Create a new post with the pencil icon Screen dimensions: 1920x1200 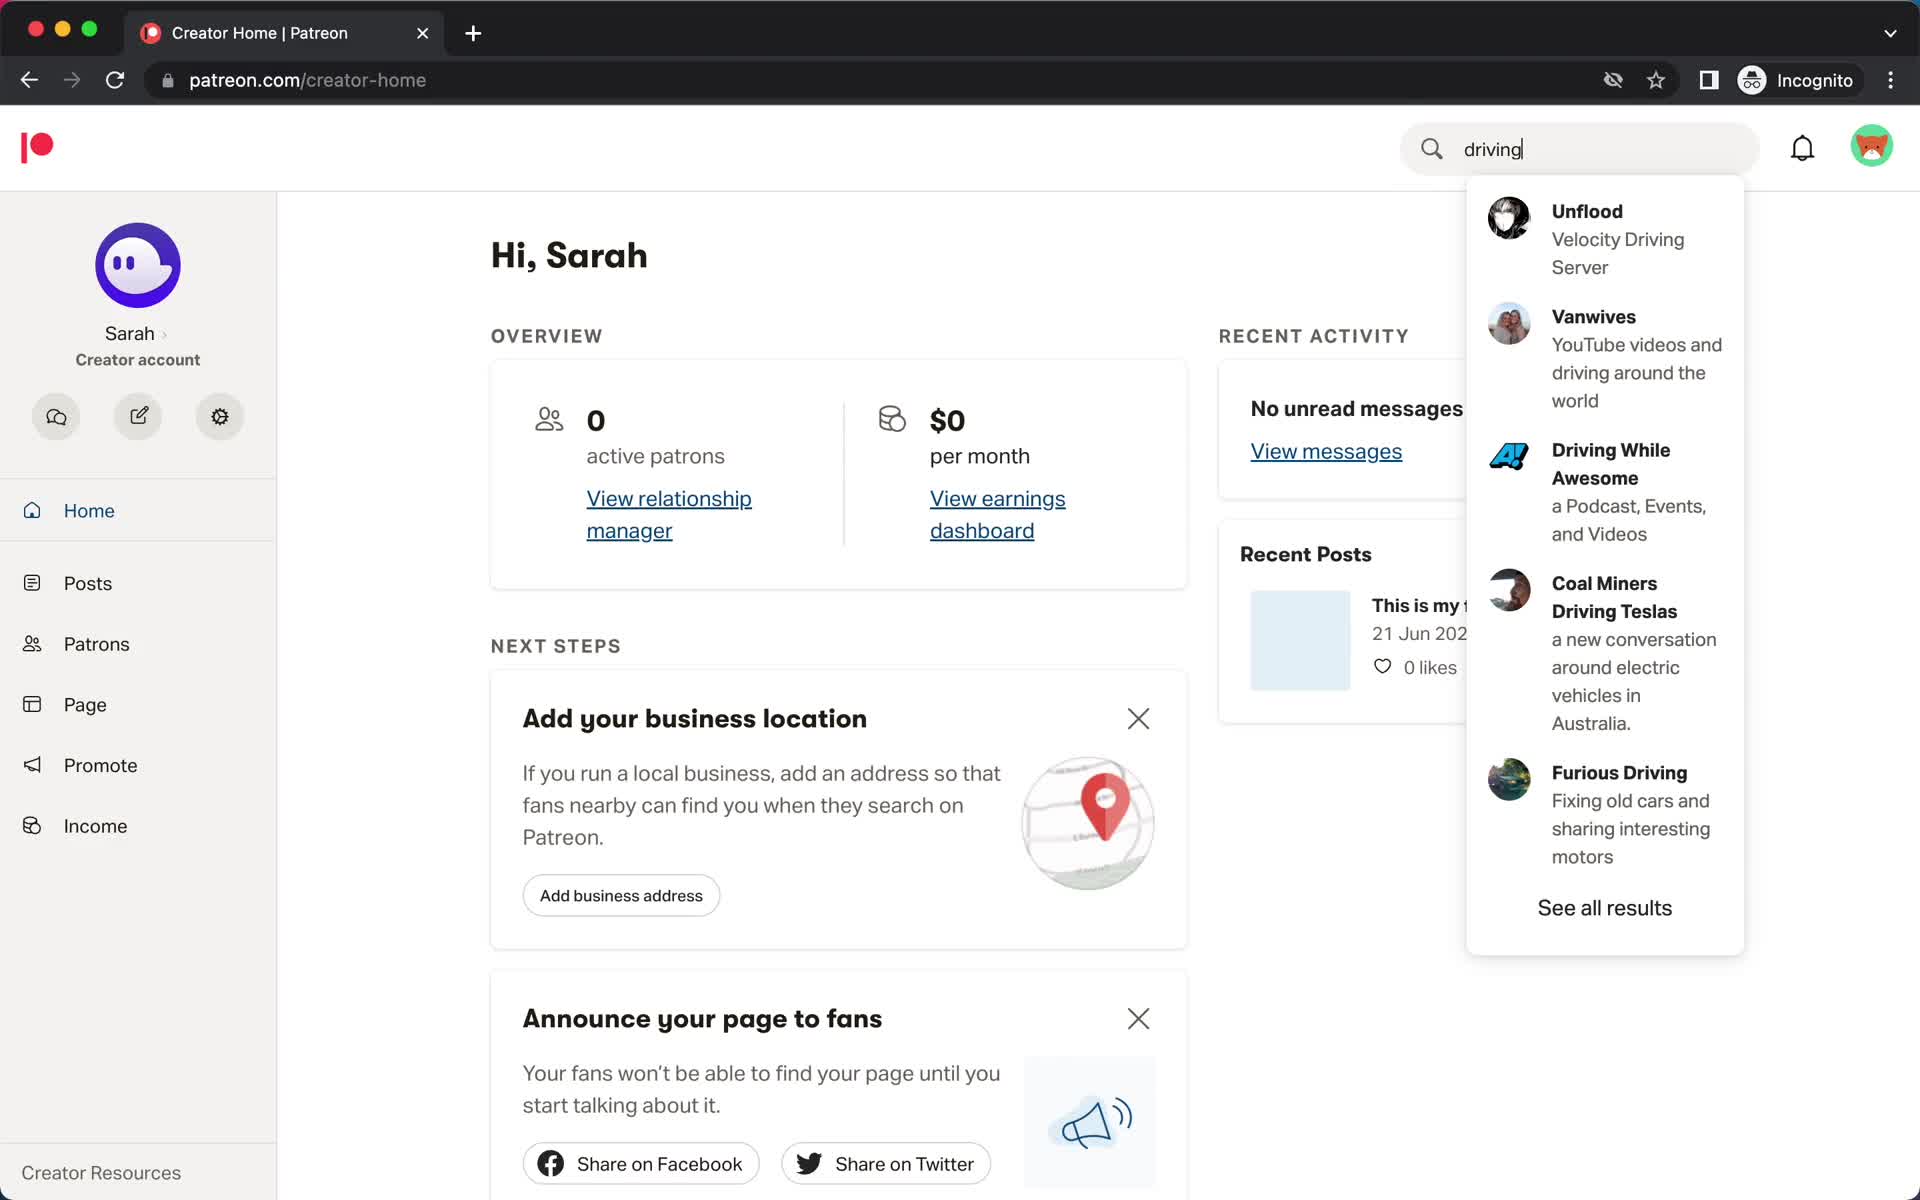138,416
